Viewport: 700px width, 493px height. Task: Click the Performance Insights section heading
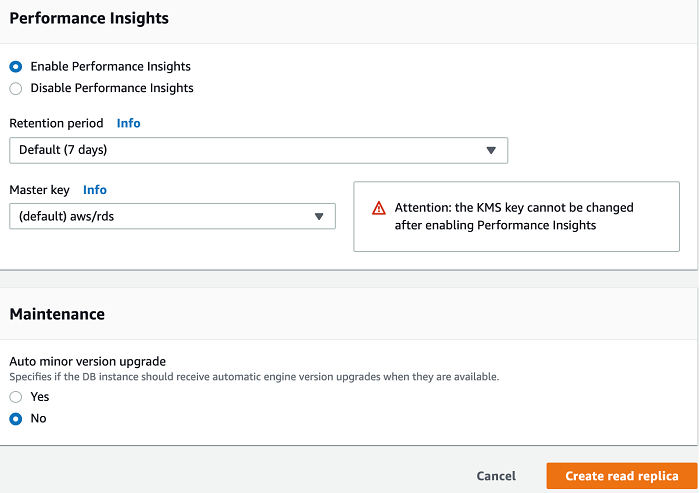(89, 18)
